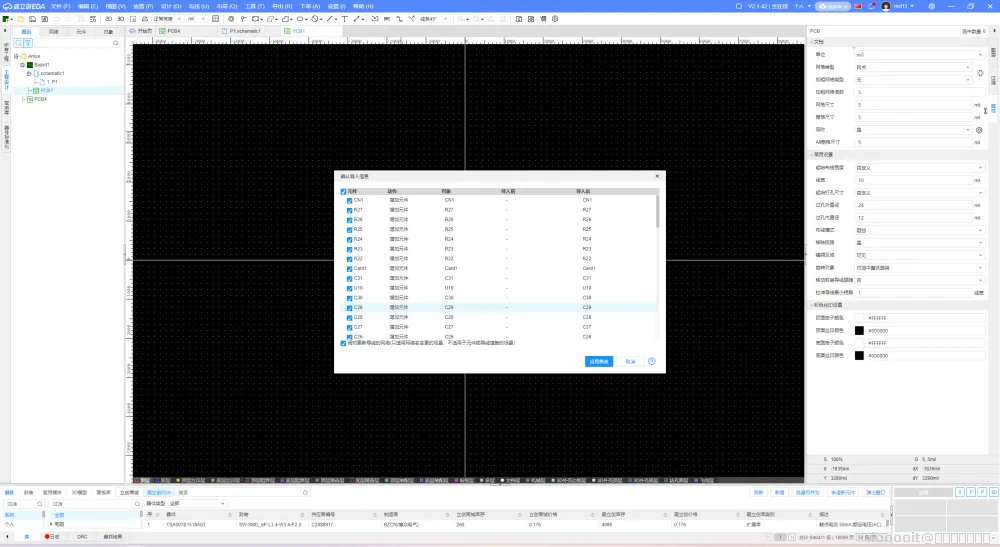Open the Edit (E) menu
This screenshot has height=547, width=1000.
click(87, 6)
